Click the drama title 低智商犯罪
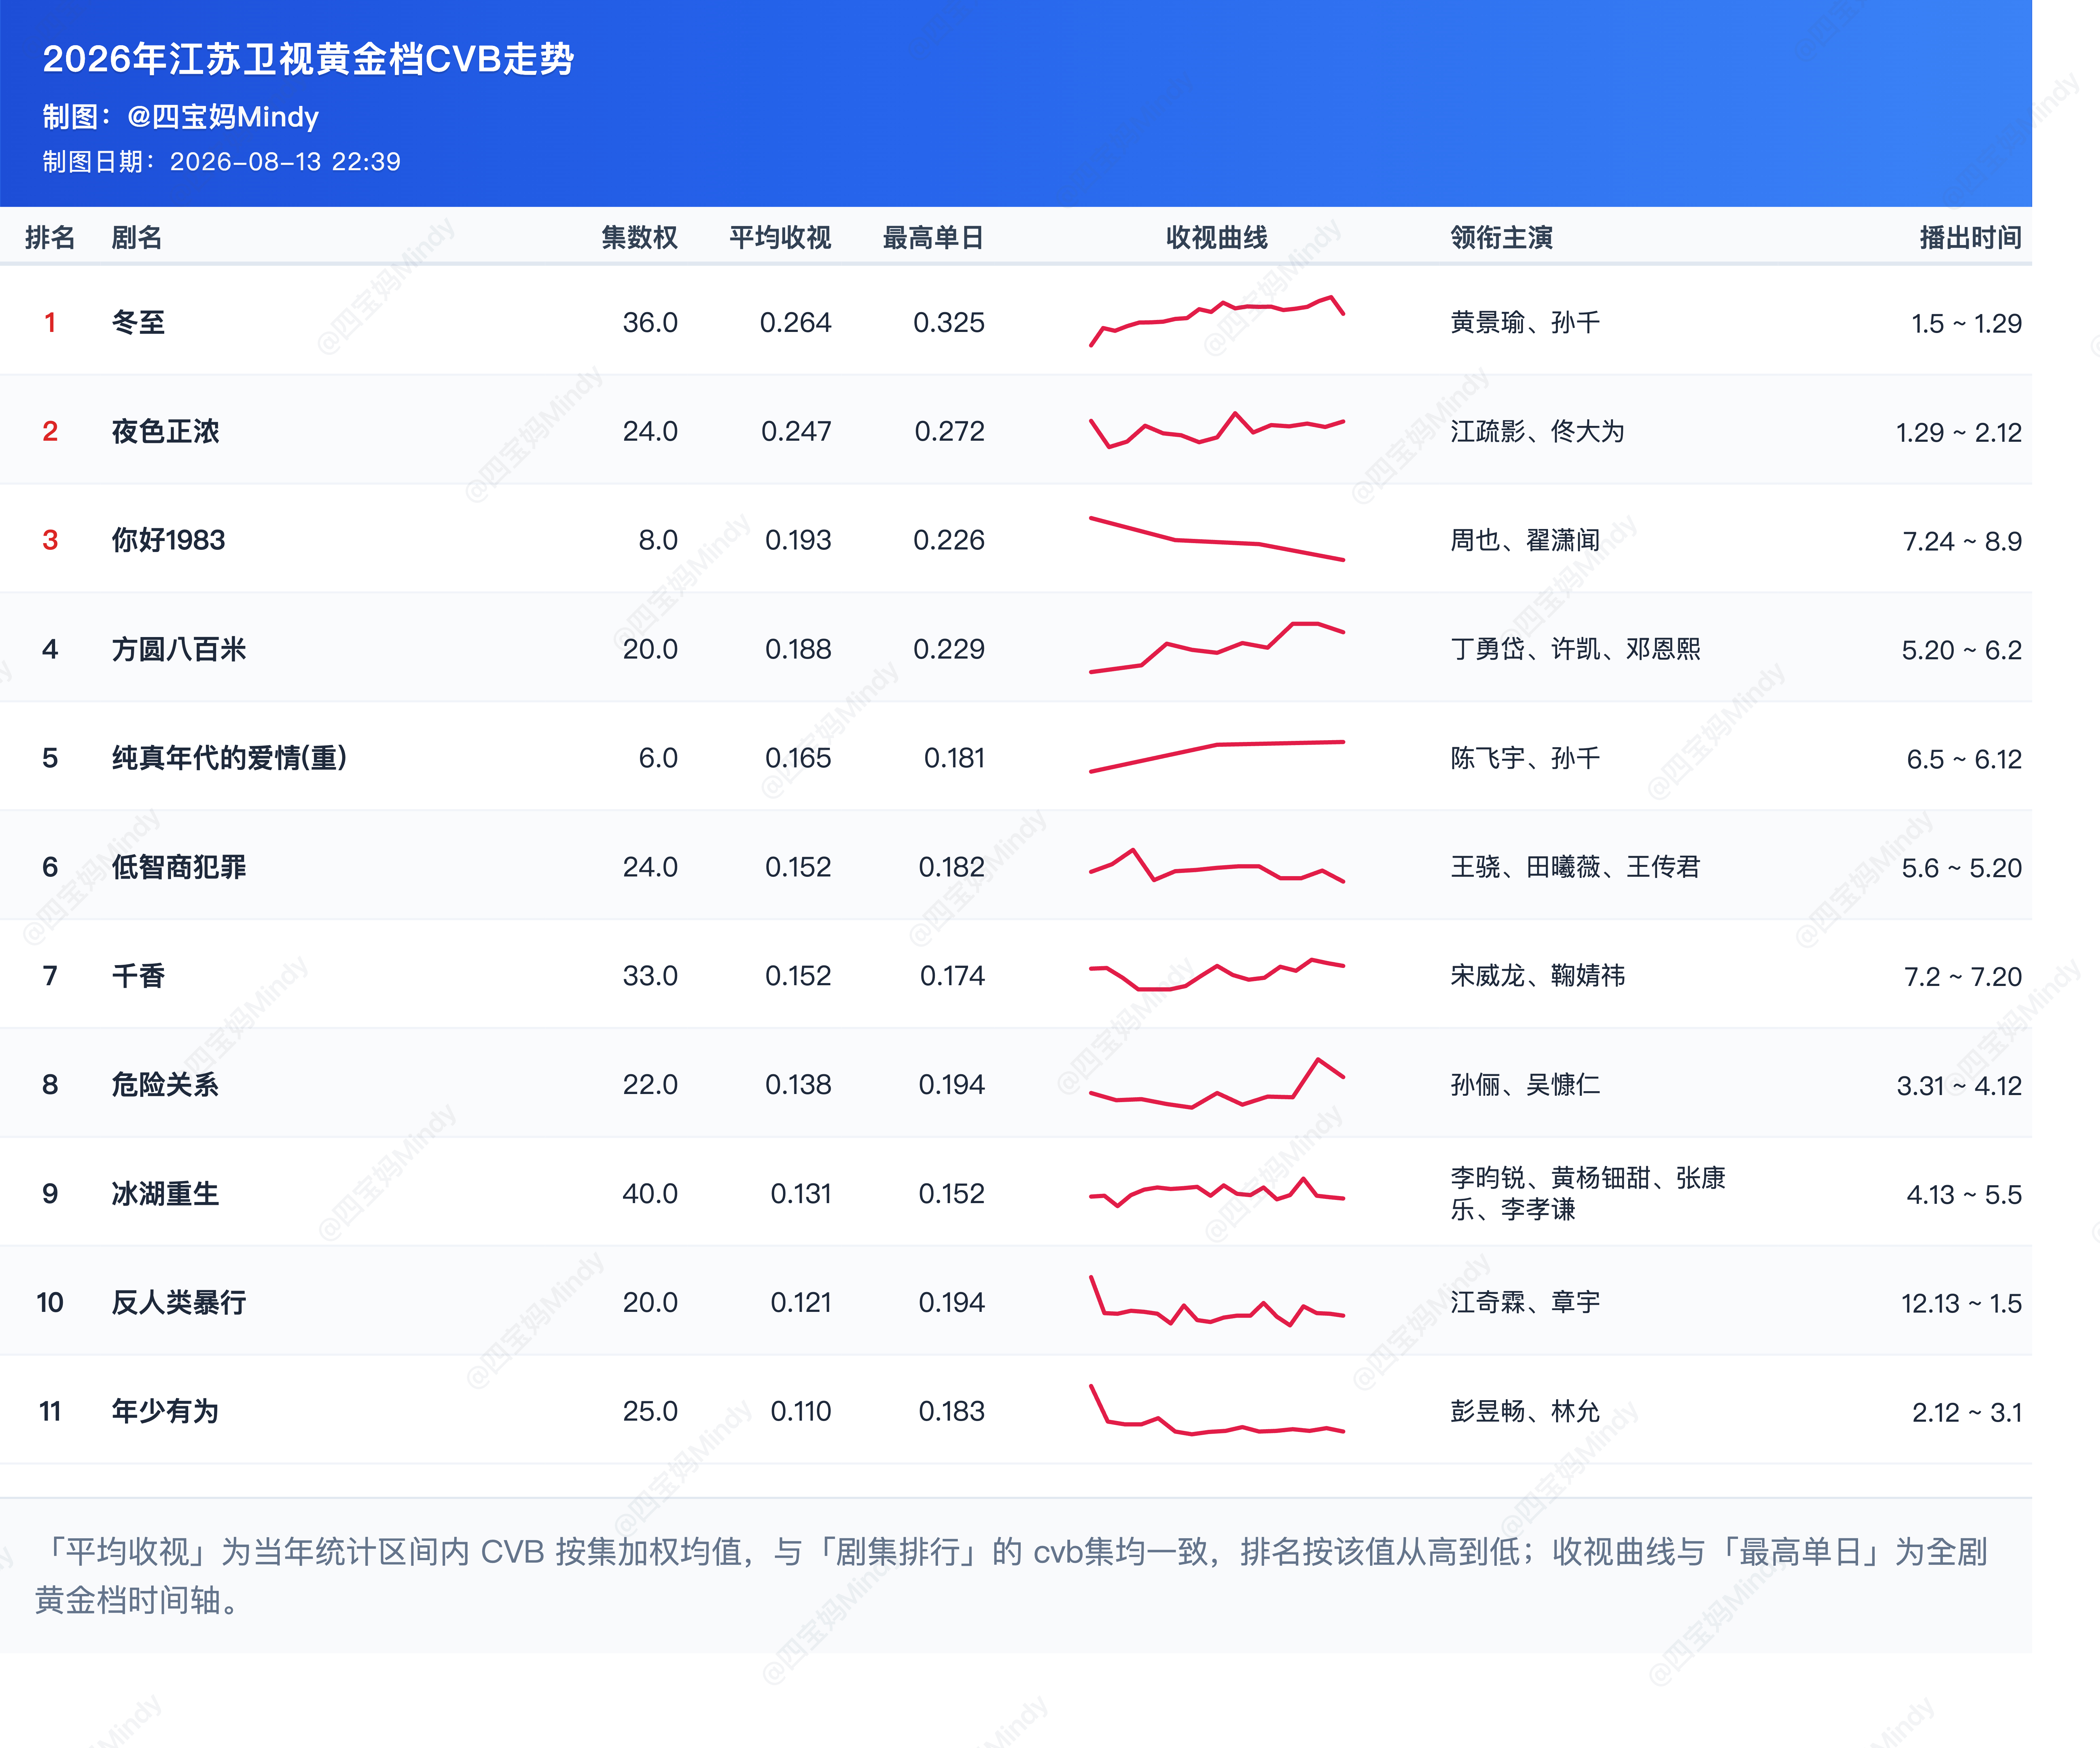 tap(179, 867)
